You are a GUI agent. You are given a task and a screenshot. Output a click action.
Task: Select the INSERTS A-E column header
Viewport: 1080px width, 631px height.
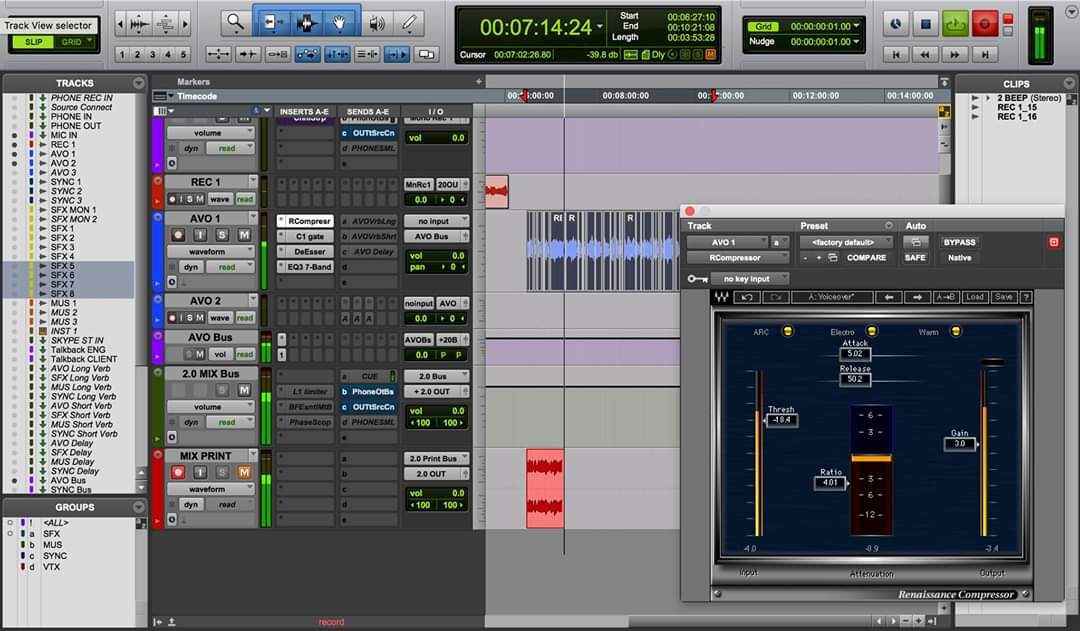[304, 111]
